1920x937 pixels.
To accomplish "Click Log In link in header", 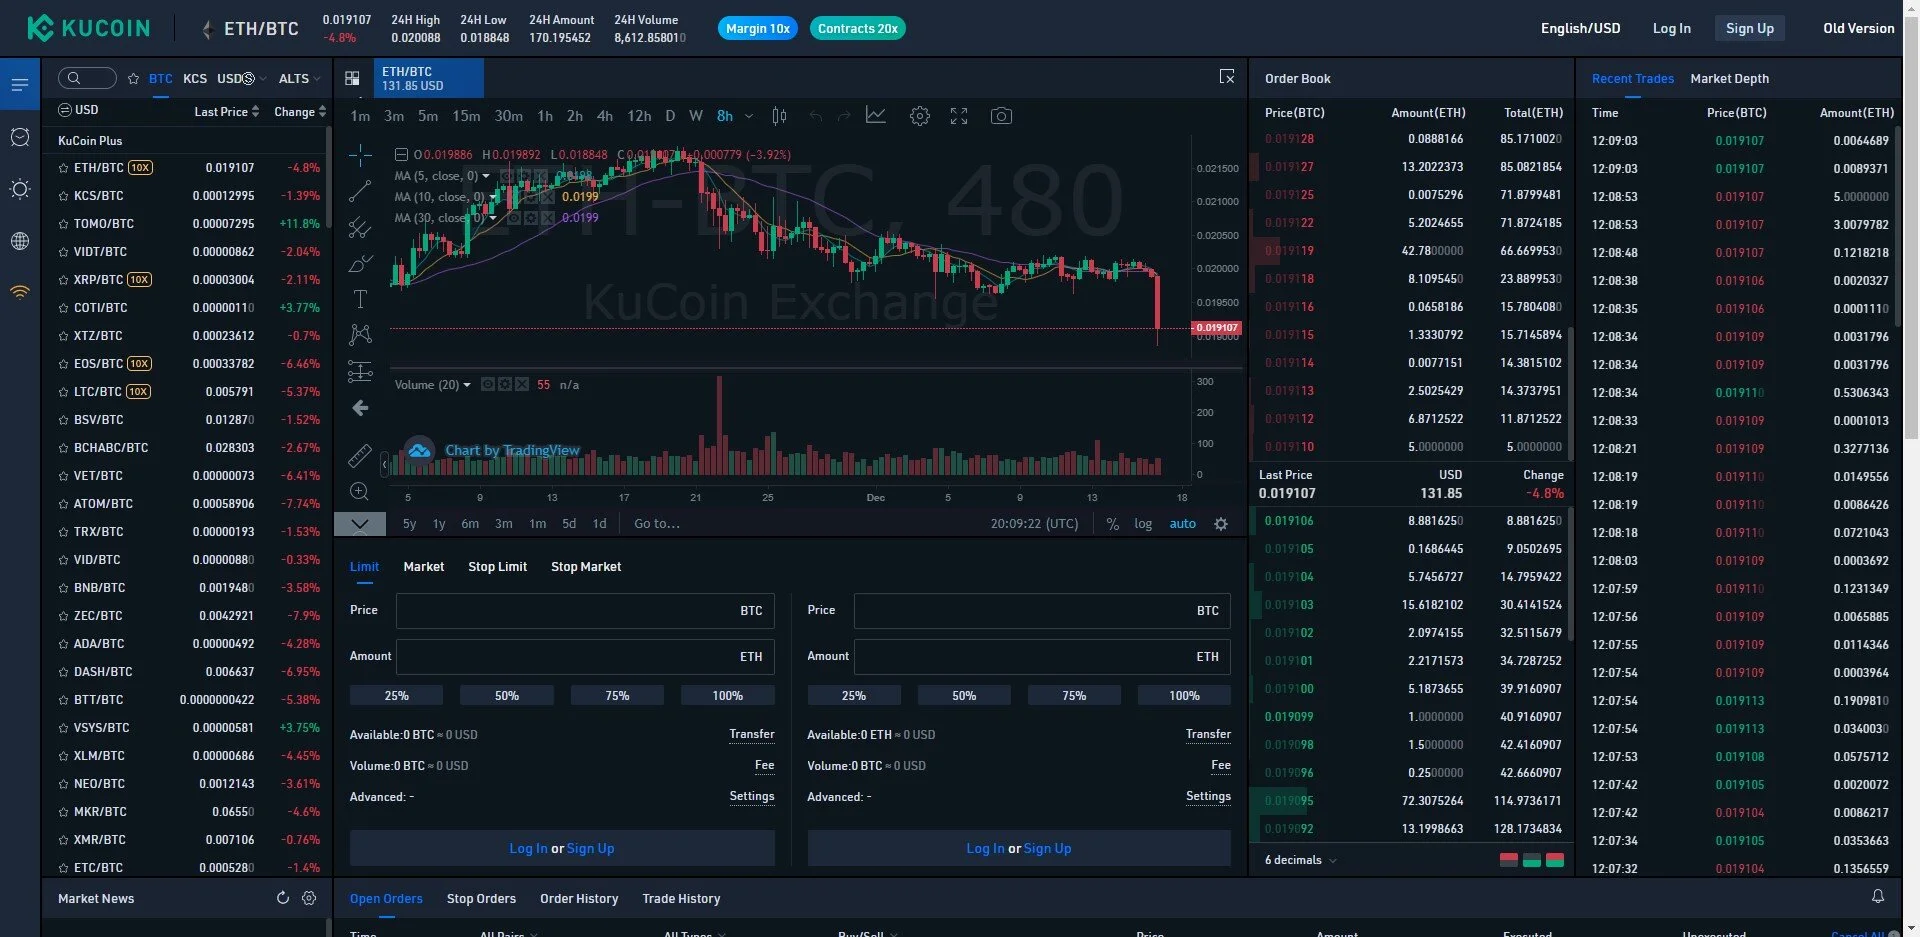I will pos(1671,28).
